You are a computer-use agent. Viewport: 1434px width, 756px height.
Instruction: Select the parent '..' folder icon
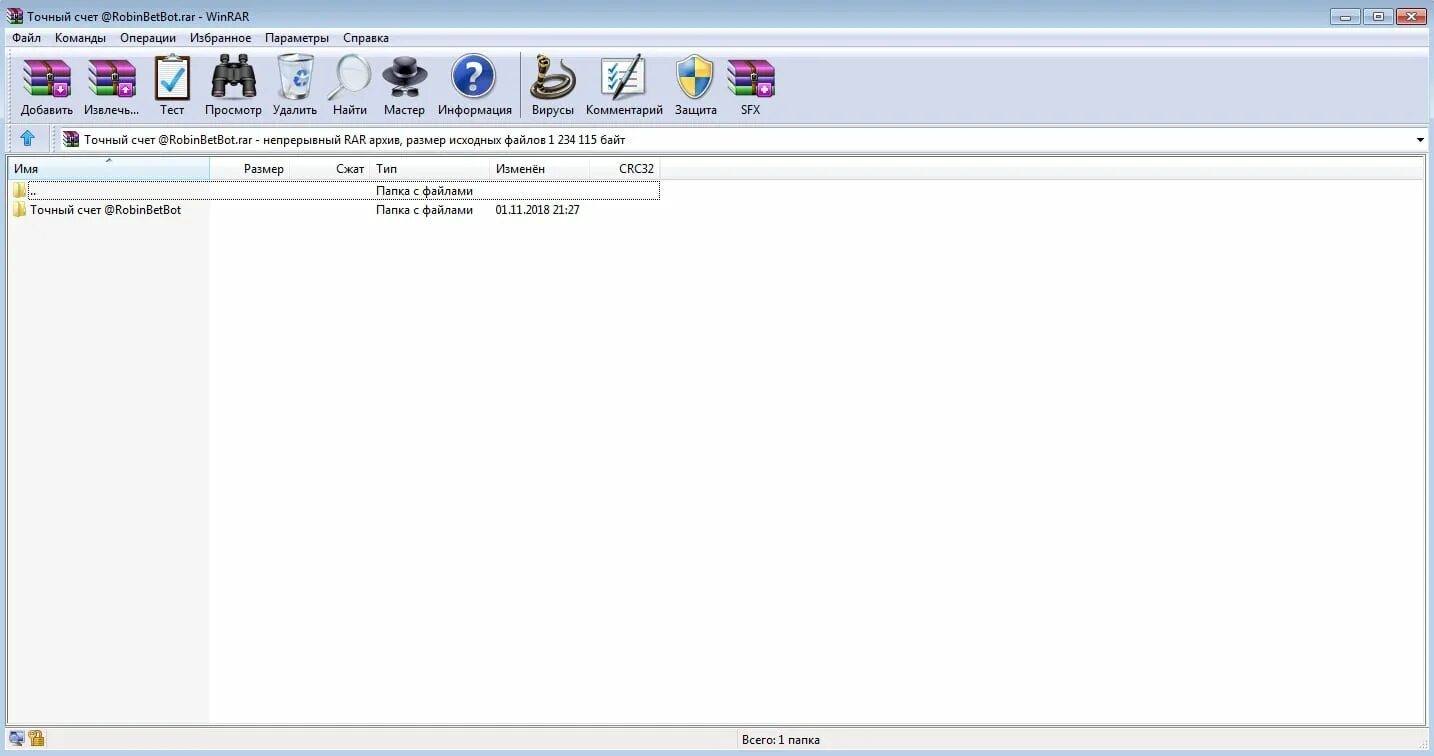pyautogui.click(x=19, y=190)
